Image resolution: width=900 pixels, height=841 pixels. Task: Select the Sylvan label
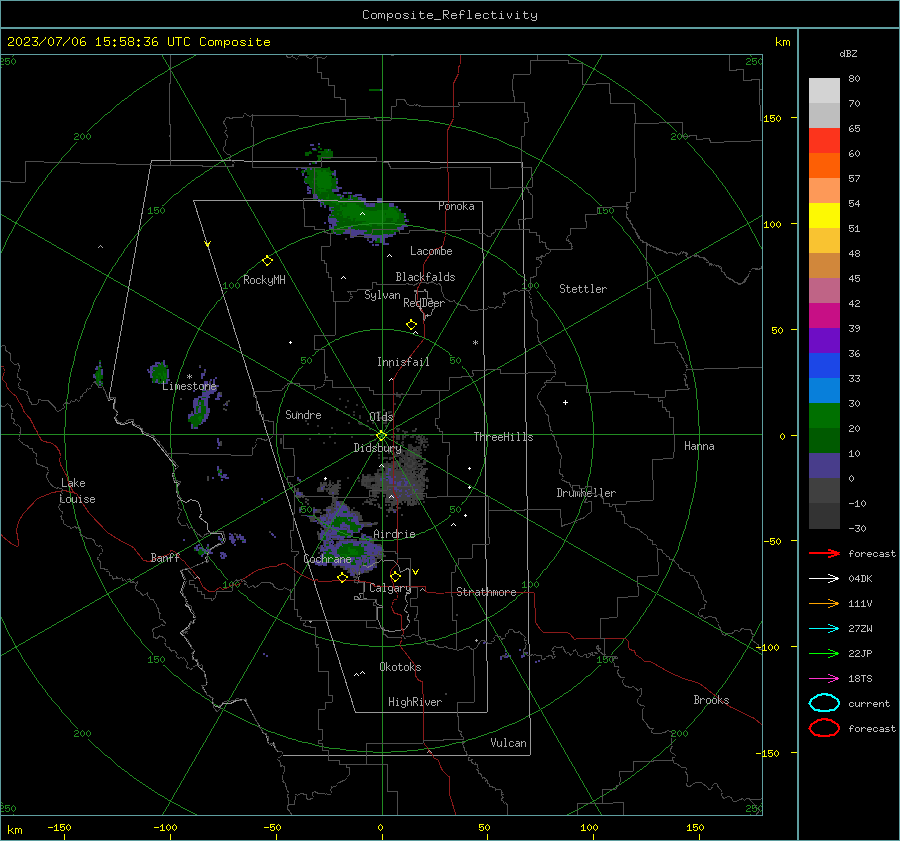(382, 295)
